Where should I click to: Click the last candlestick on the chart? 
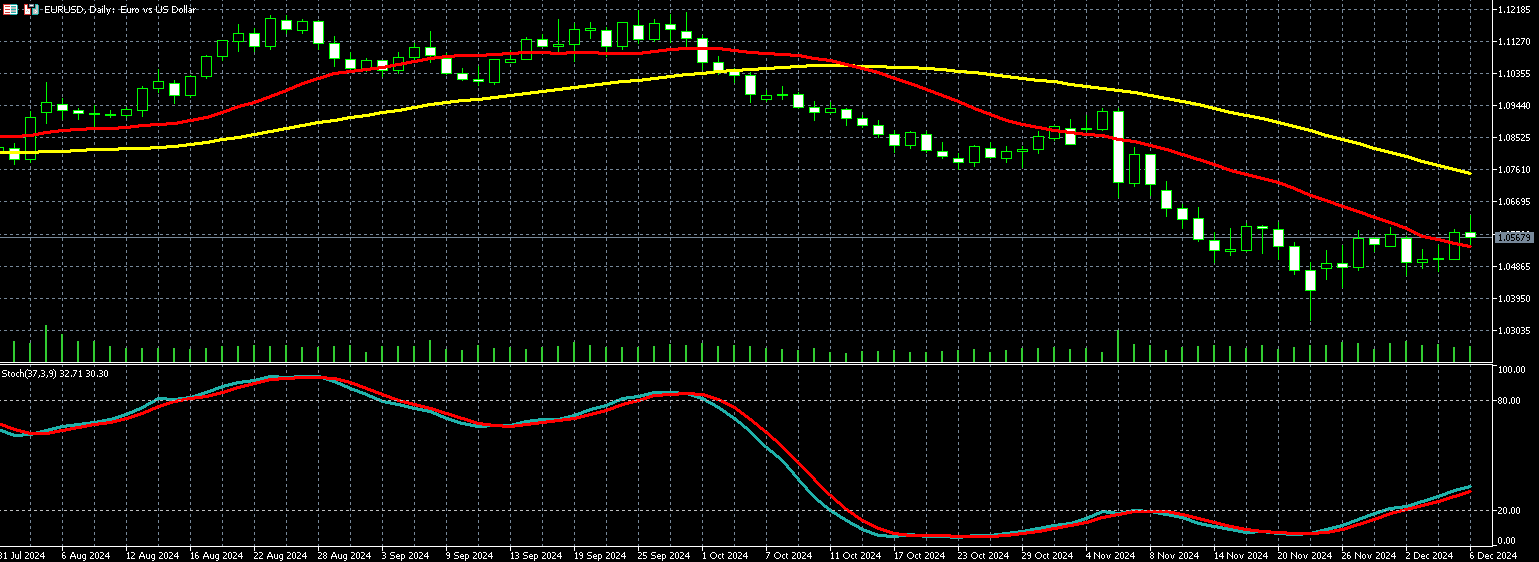point(1470,234)
